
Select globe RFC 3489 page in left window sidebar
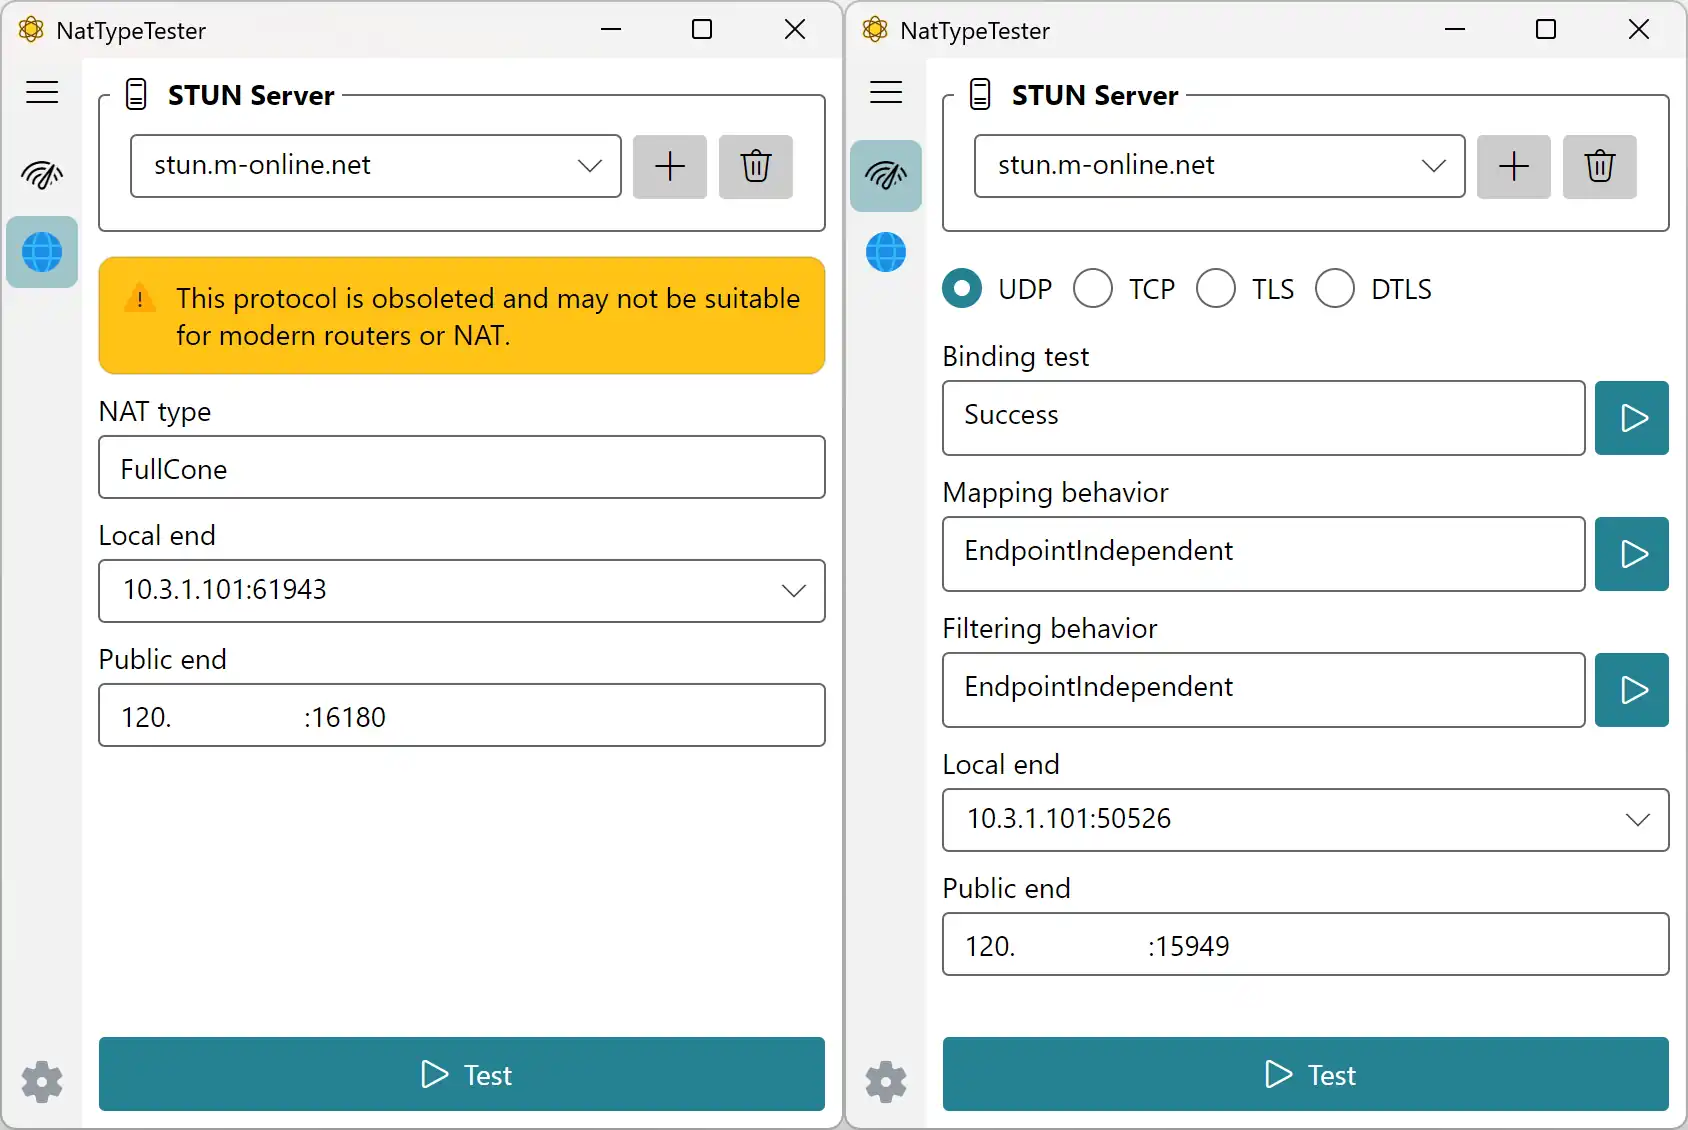pos(42,252)
